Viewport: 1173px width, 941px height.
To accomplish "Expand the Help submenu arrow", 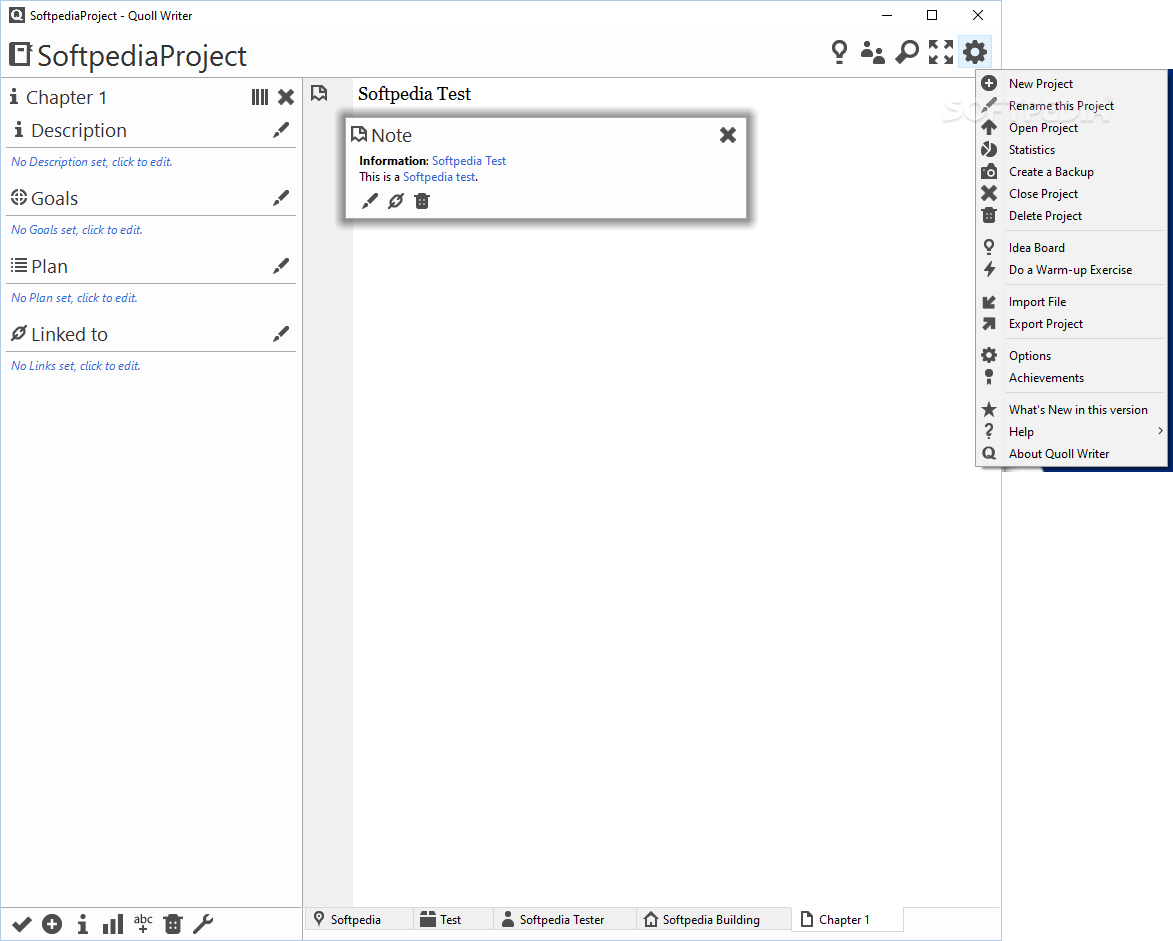I will pyautogui.click(x=1160, y=431).
